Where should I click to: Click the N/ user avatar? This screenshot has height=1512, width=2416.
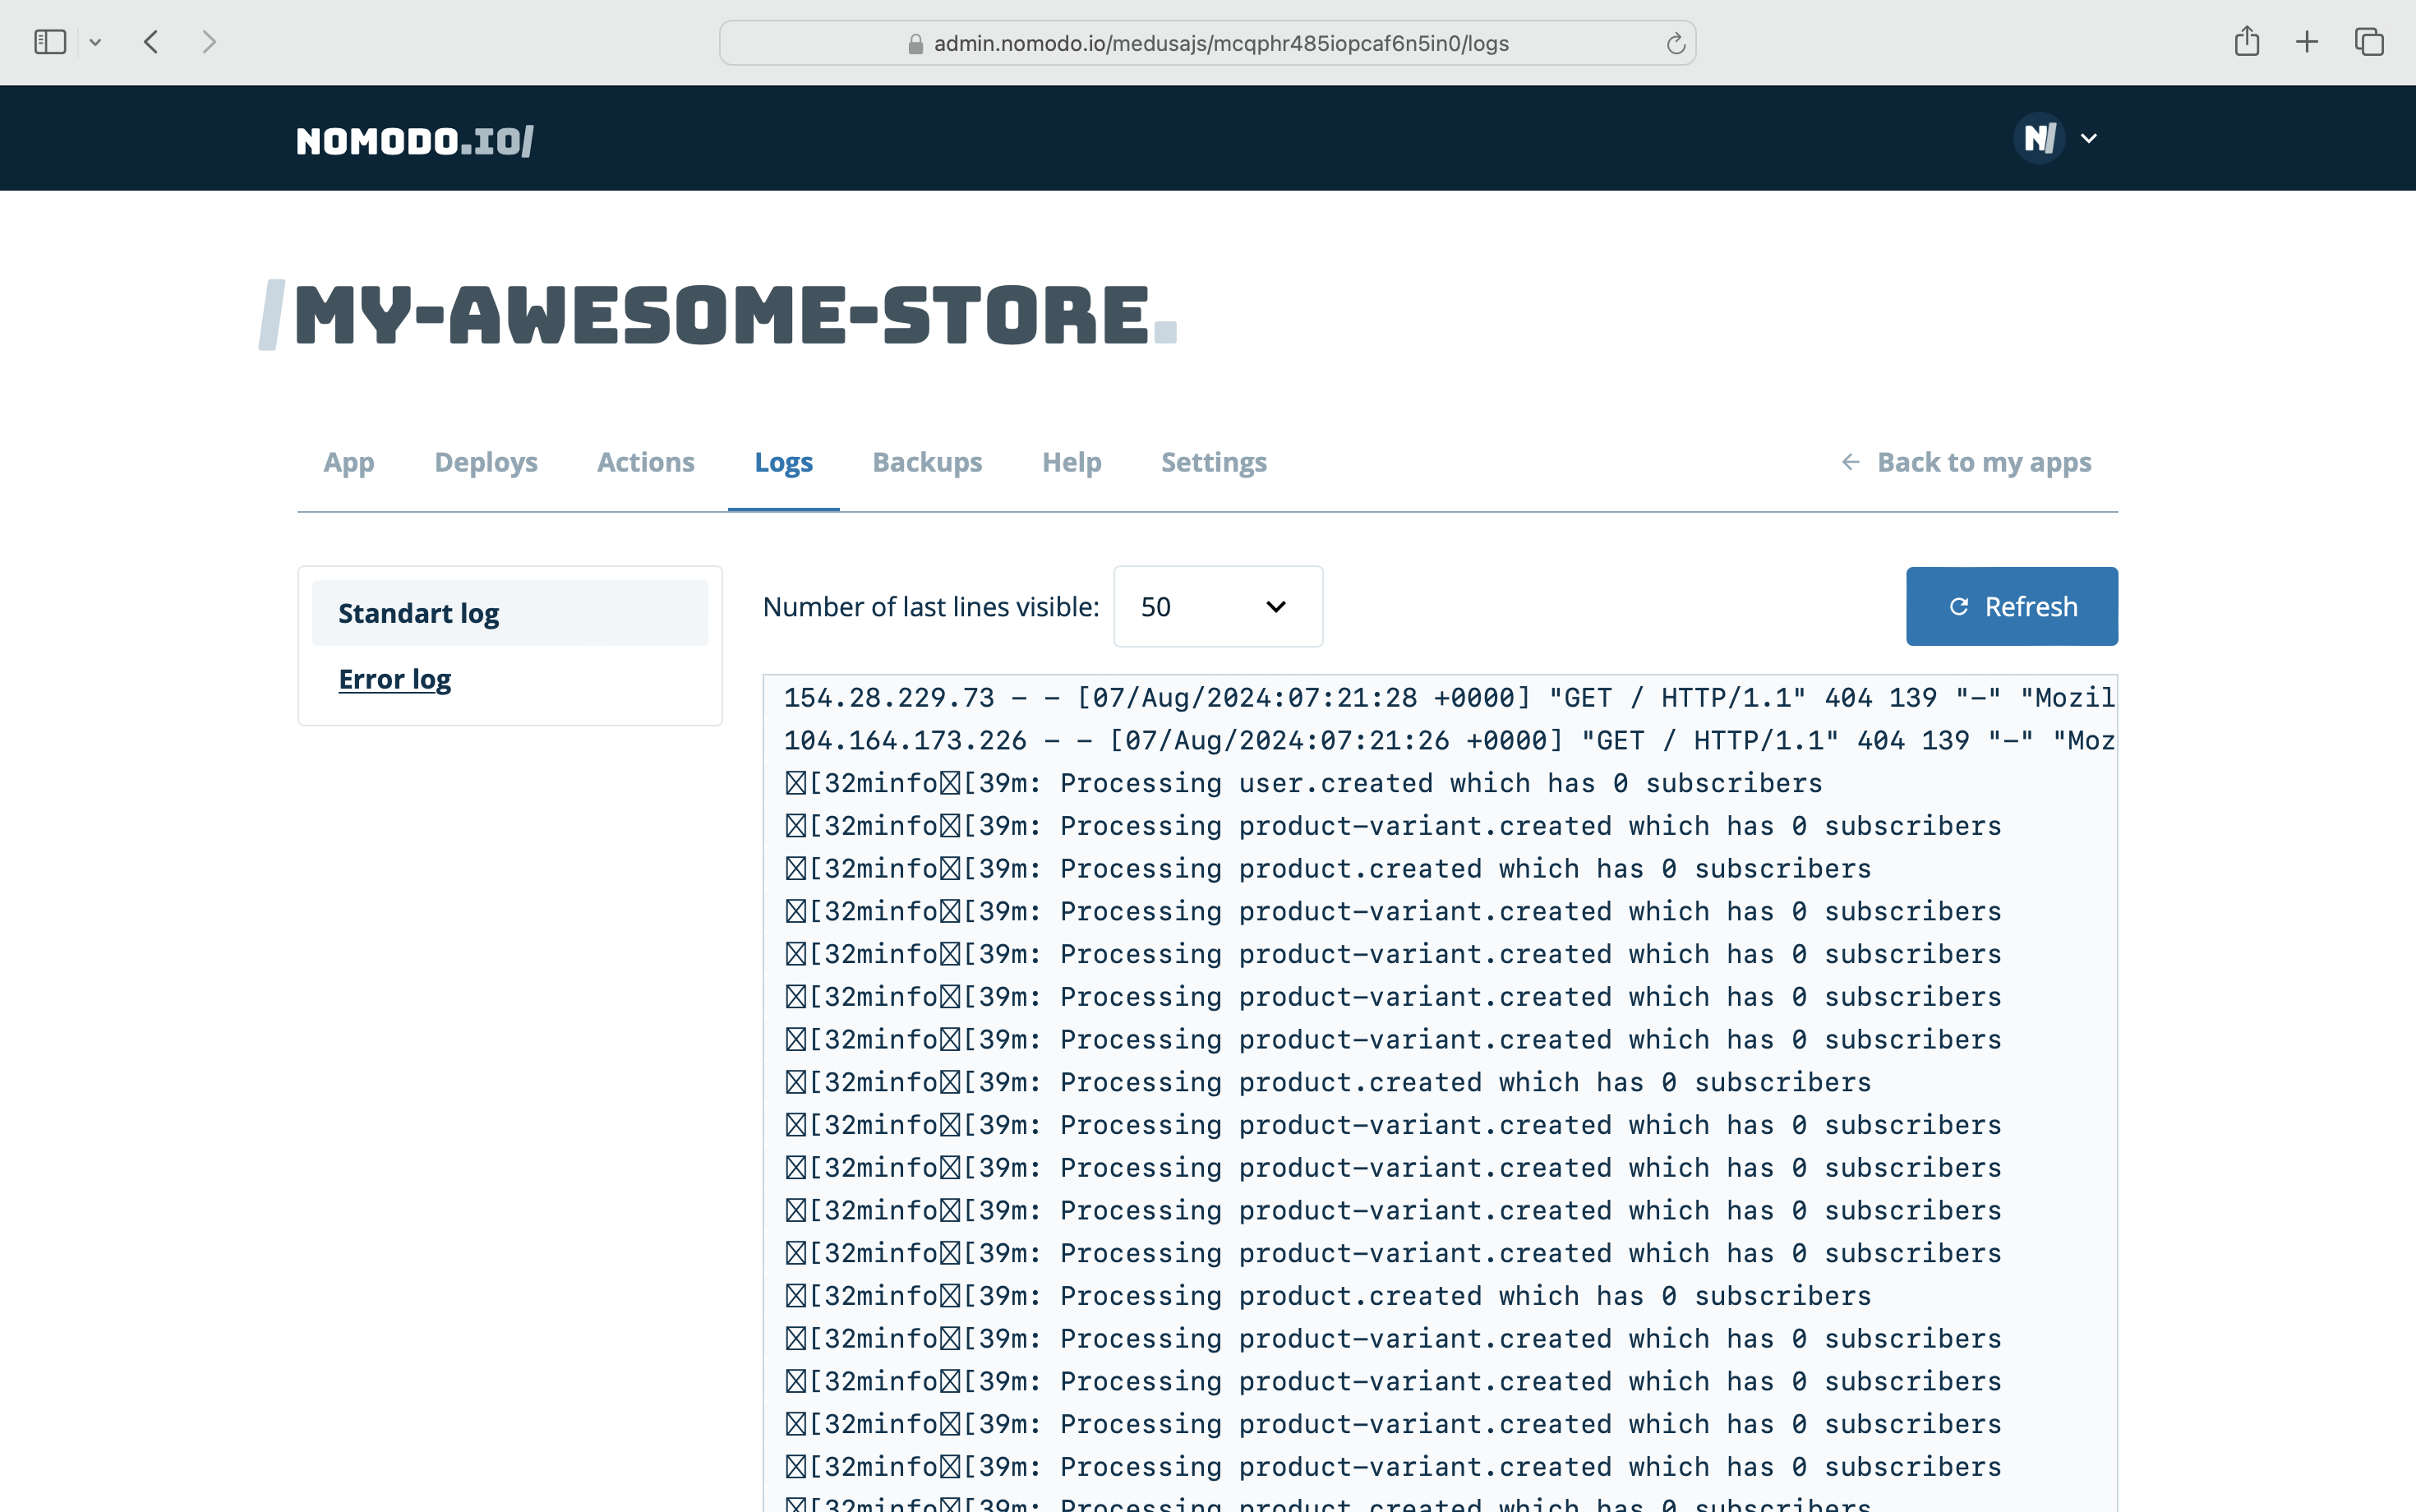[x=2039, y=138]
